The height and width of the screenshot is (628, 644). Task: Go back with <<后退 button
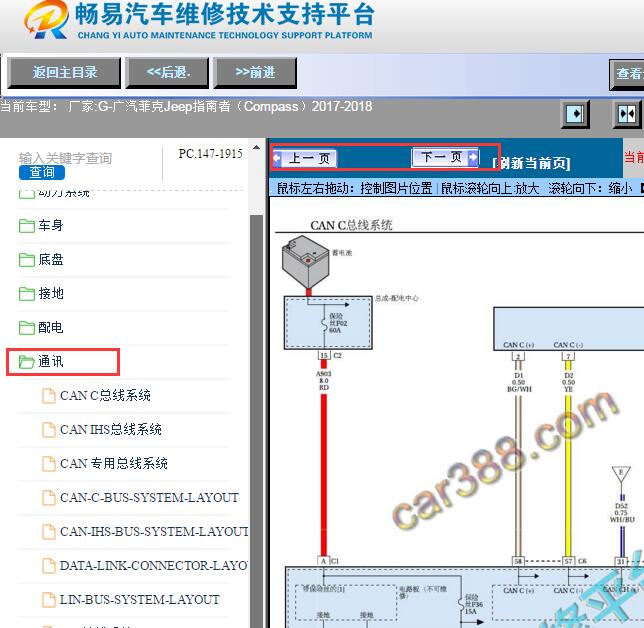point(168,73)
